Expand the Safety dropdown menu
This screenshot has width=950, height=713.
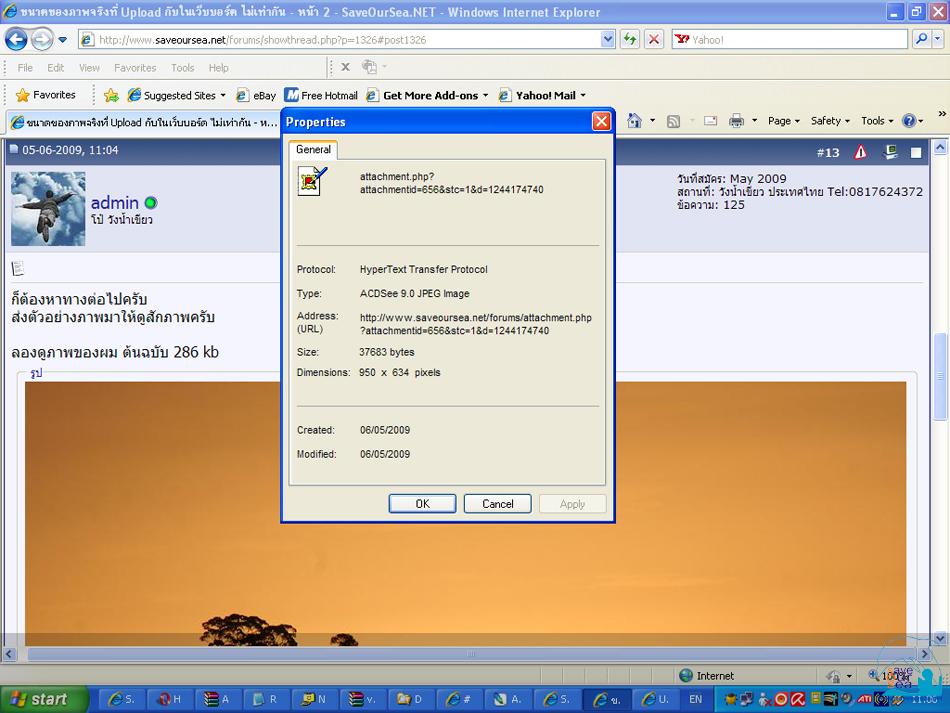830,121
